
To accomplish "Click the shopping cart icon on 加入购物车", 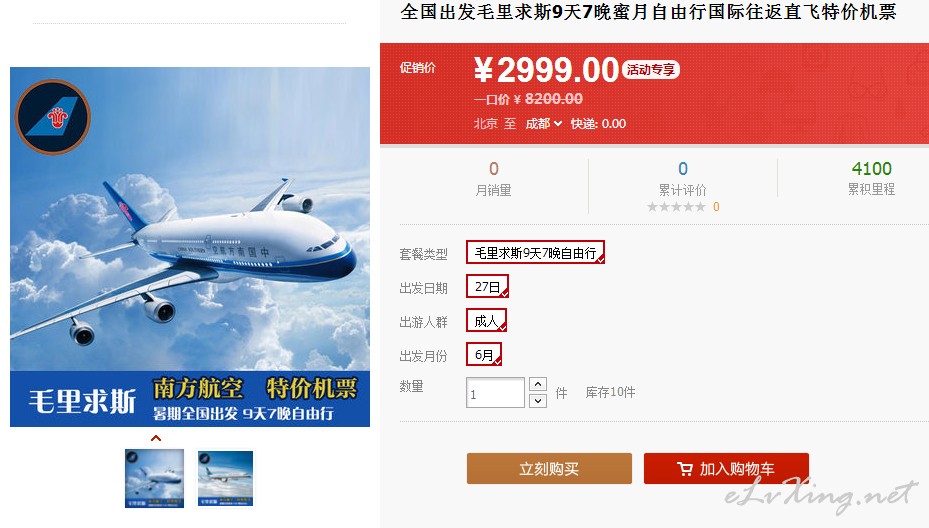I will click(684, 469).
